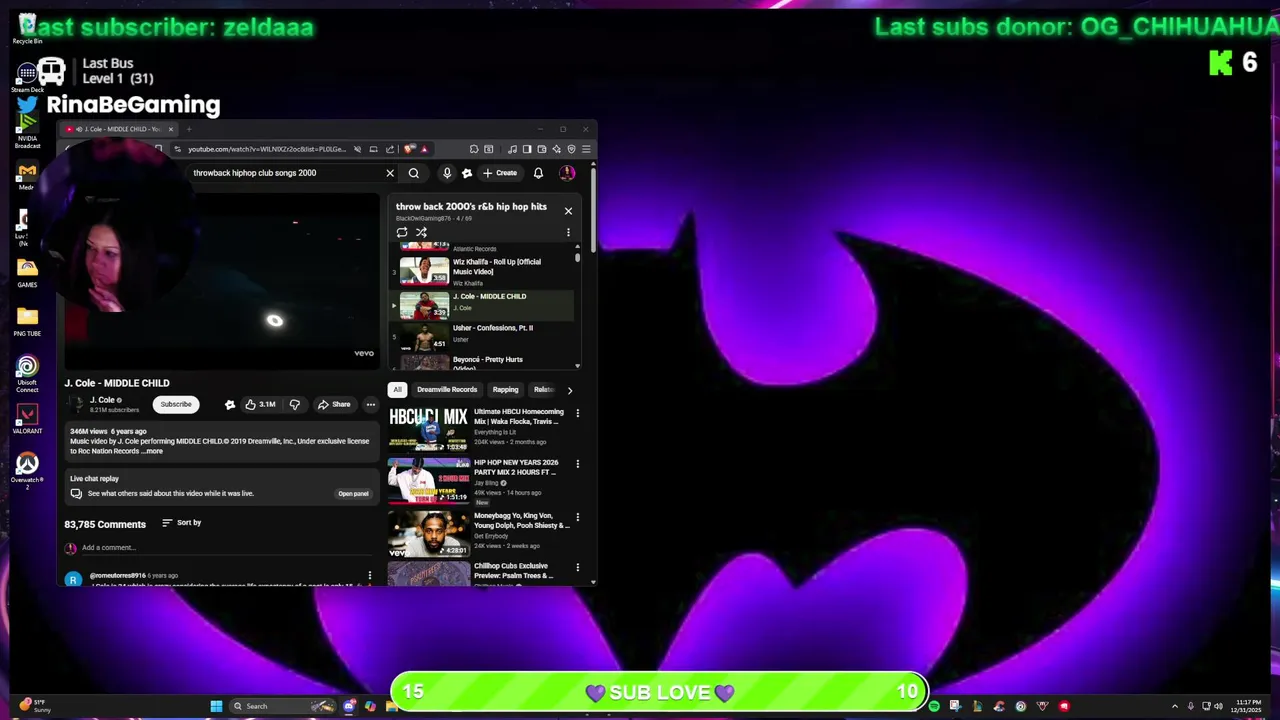This screenshot has height=720, width=1280.
Task: Clear the YouTube search box text
Action: (390, 173)
